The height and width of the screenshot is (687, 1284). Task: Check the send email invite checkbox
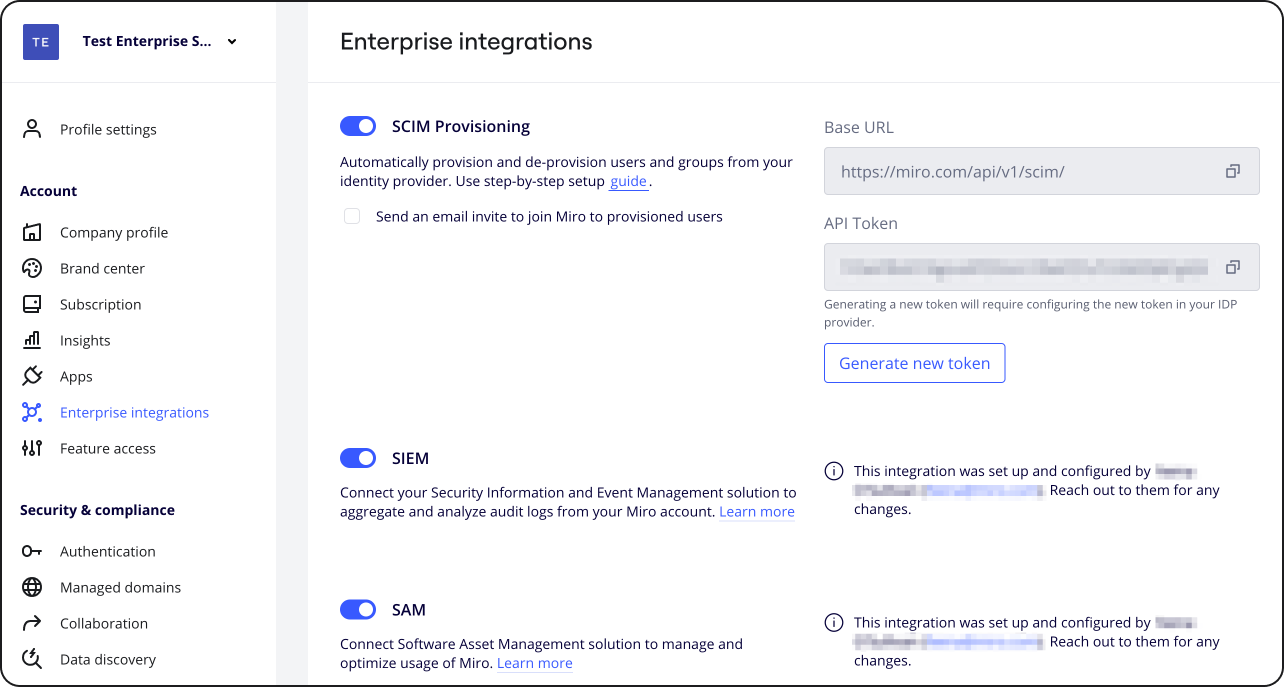point(352,216)
